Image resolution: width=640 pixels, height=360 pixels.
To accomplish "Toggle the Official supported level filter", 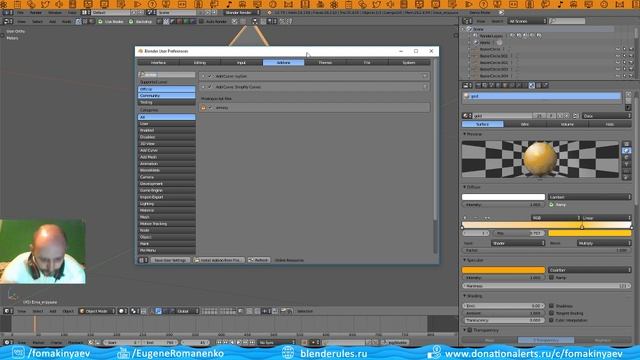I will [x=167, y=89].
